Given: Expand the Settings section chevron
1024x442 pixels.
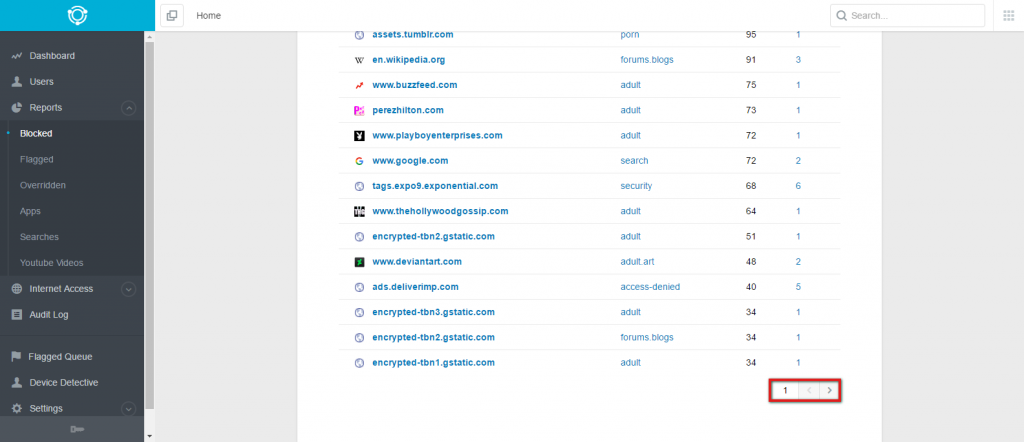Looking at the screenshot, I should 129,409.
